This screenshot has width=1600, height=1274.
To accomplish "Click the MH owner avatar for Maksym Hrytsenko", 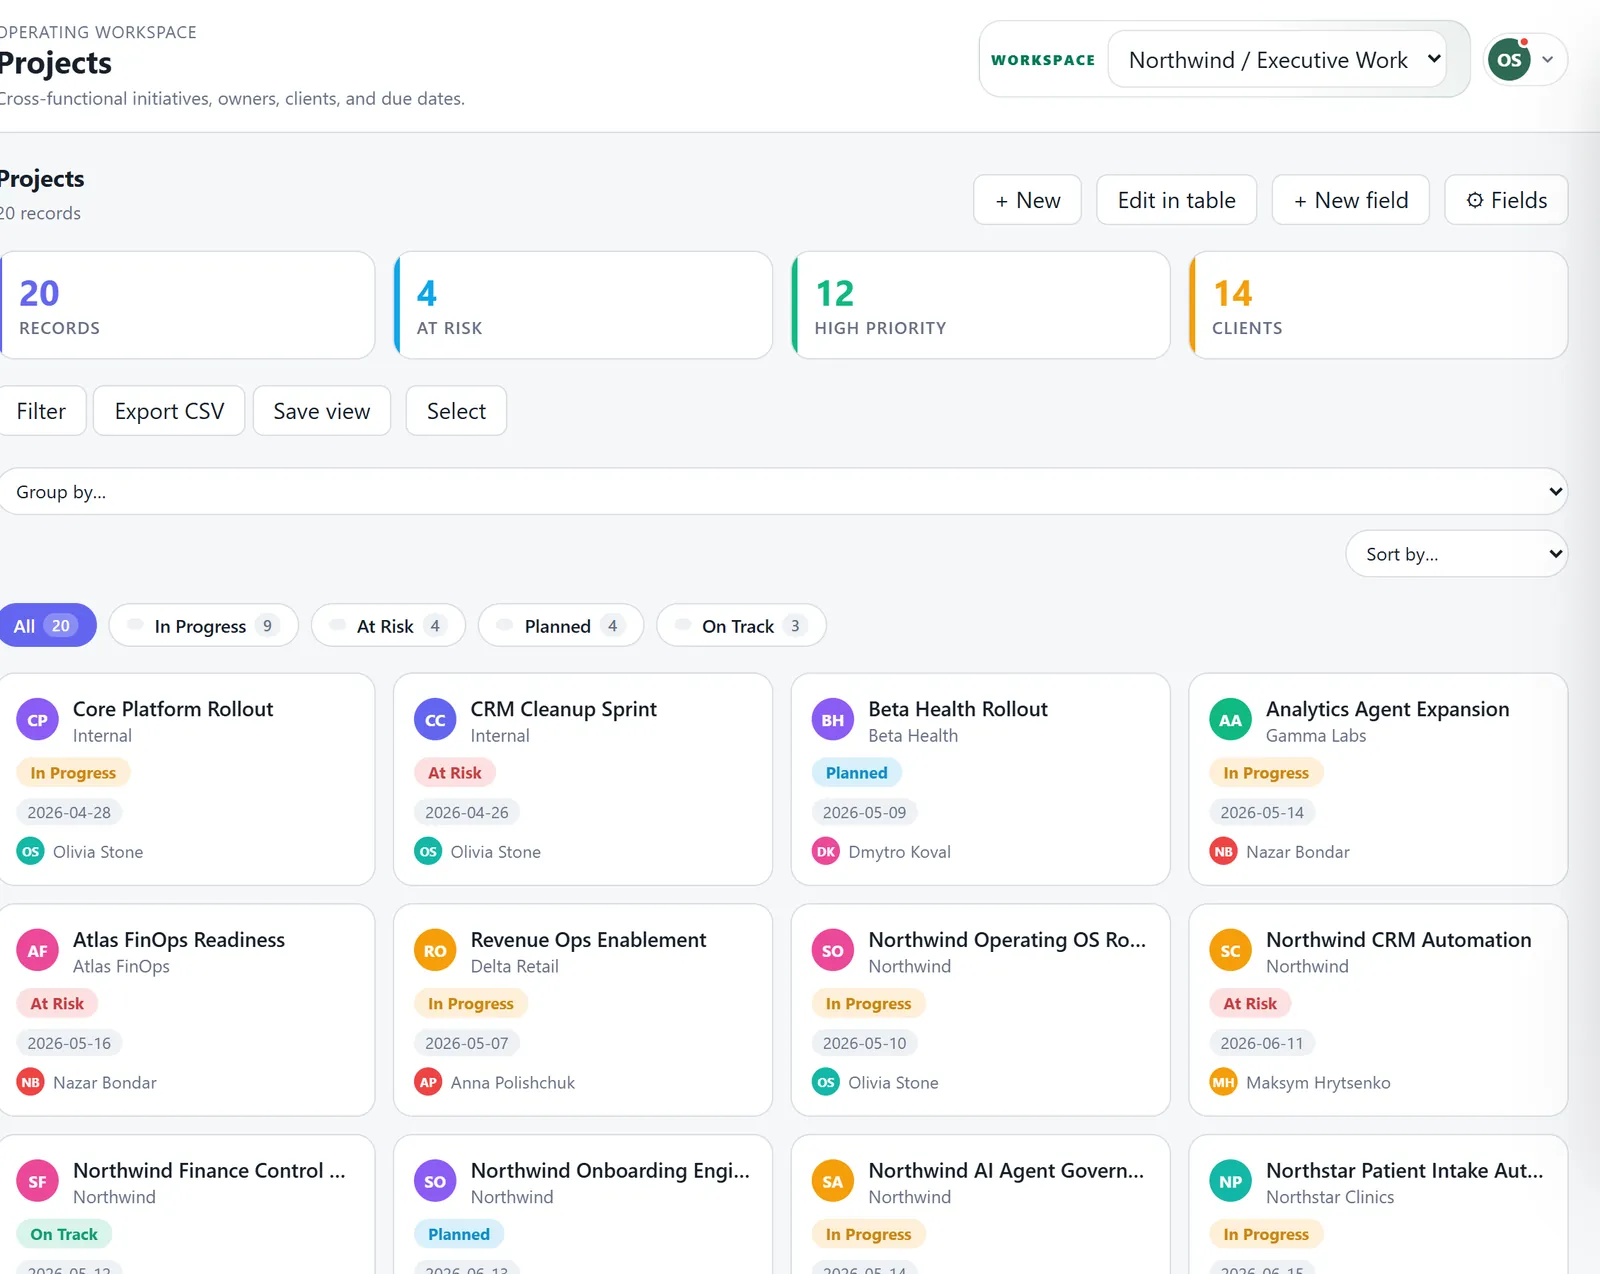I will (1223, 1083).
